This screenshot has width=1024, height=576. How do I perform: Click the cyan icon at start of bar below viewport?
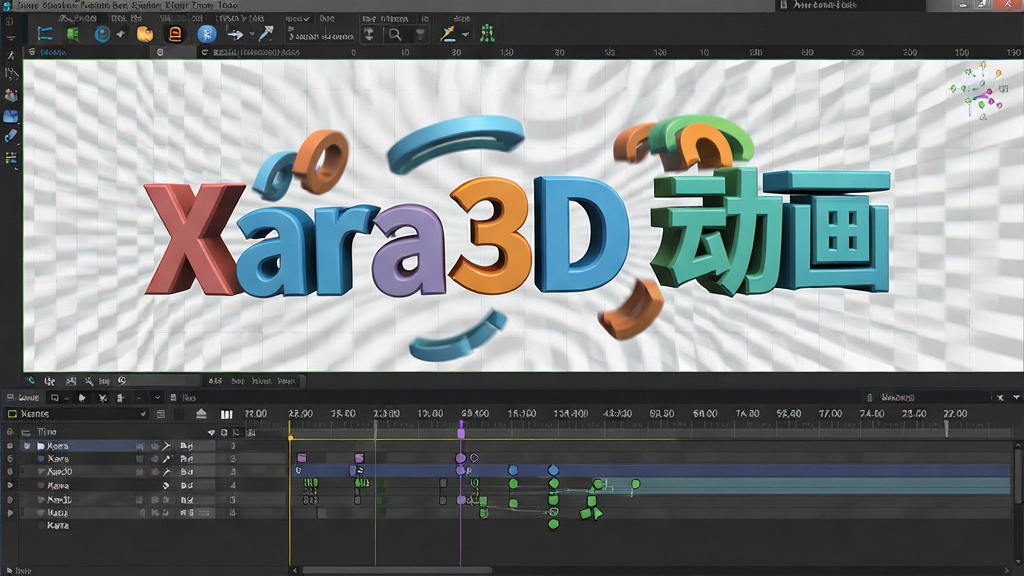tap(30, 380)
